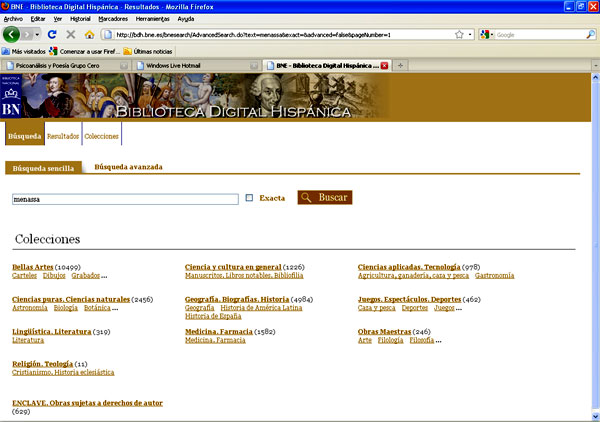This screenshot has width=600, height=422.
Task: Open the Archivo menu
Action: tap(13, 19)
